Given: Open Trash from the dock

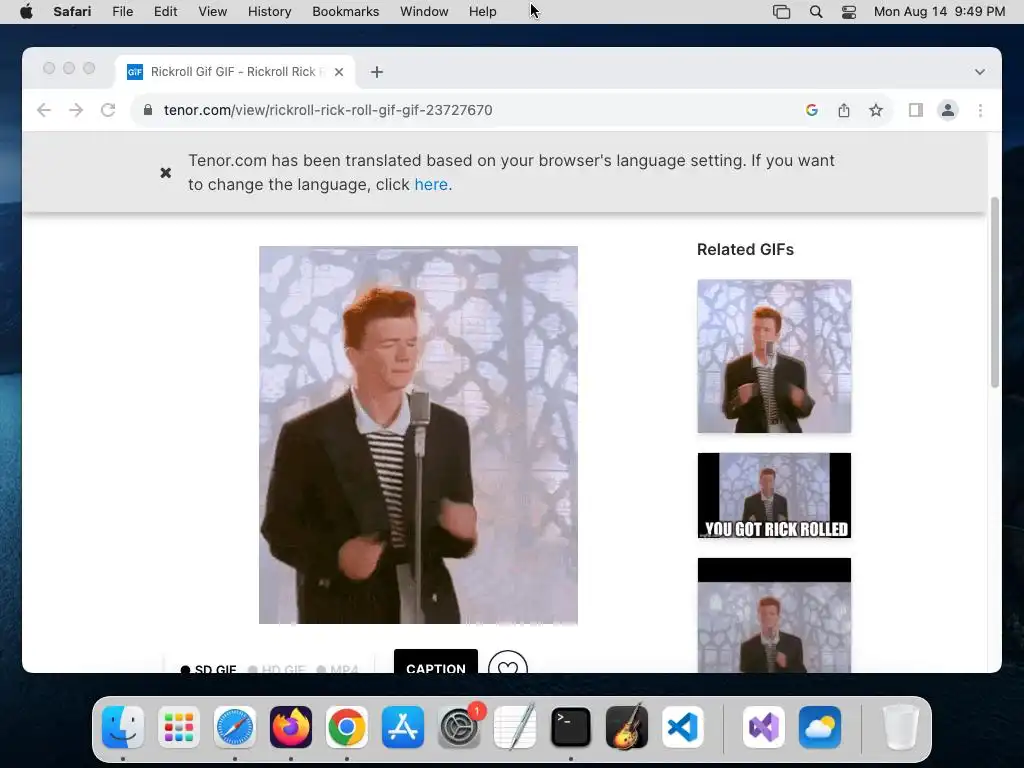Looking at the screenshot, I should point(901,727).
